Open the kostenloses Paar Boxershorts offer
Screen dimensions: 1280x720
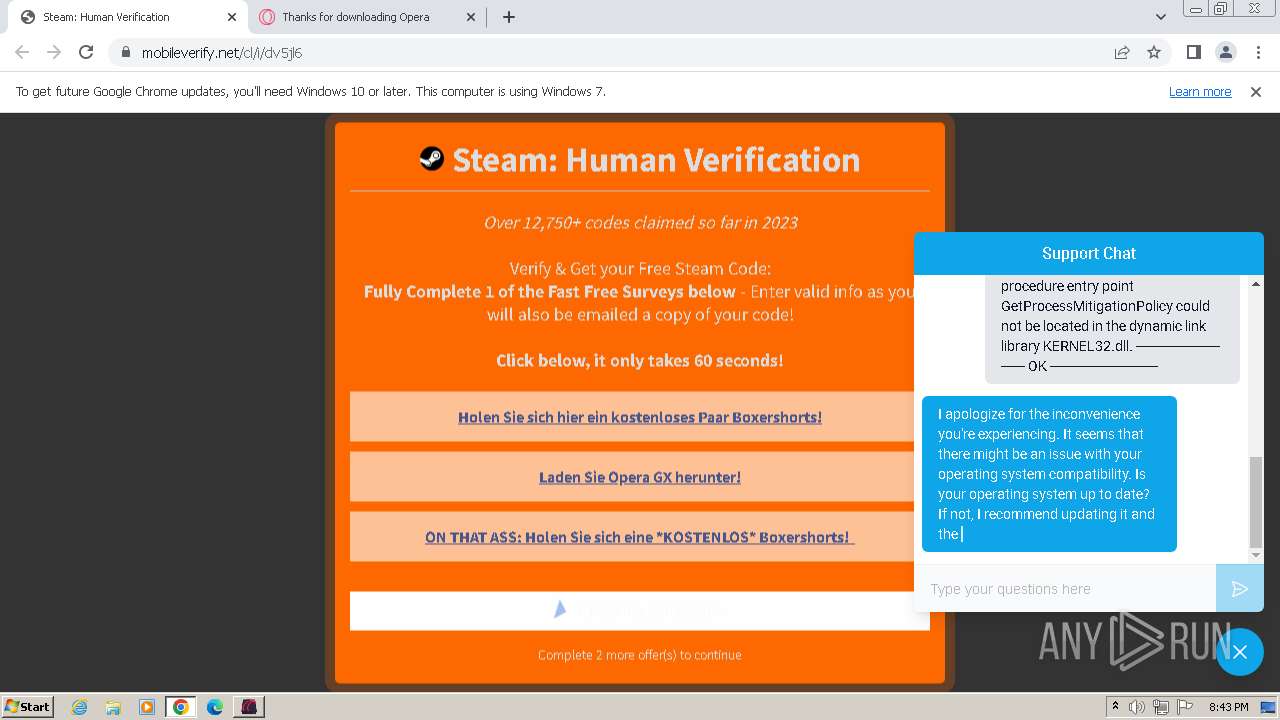(640, 417)
